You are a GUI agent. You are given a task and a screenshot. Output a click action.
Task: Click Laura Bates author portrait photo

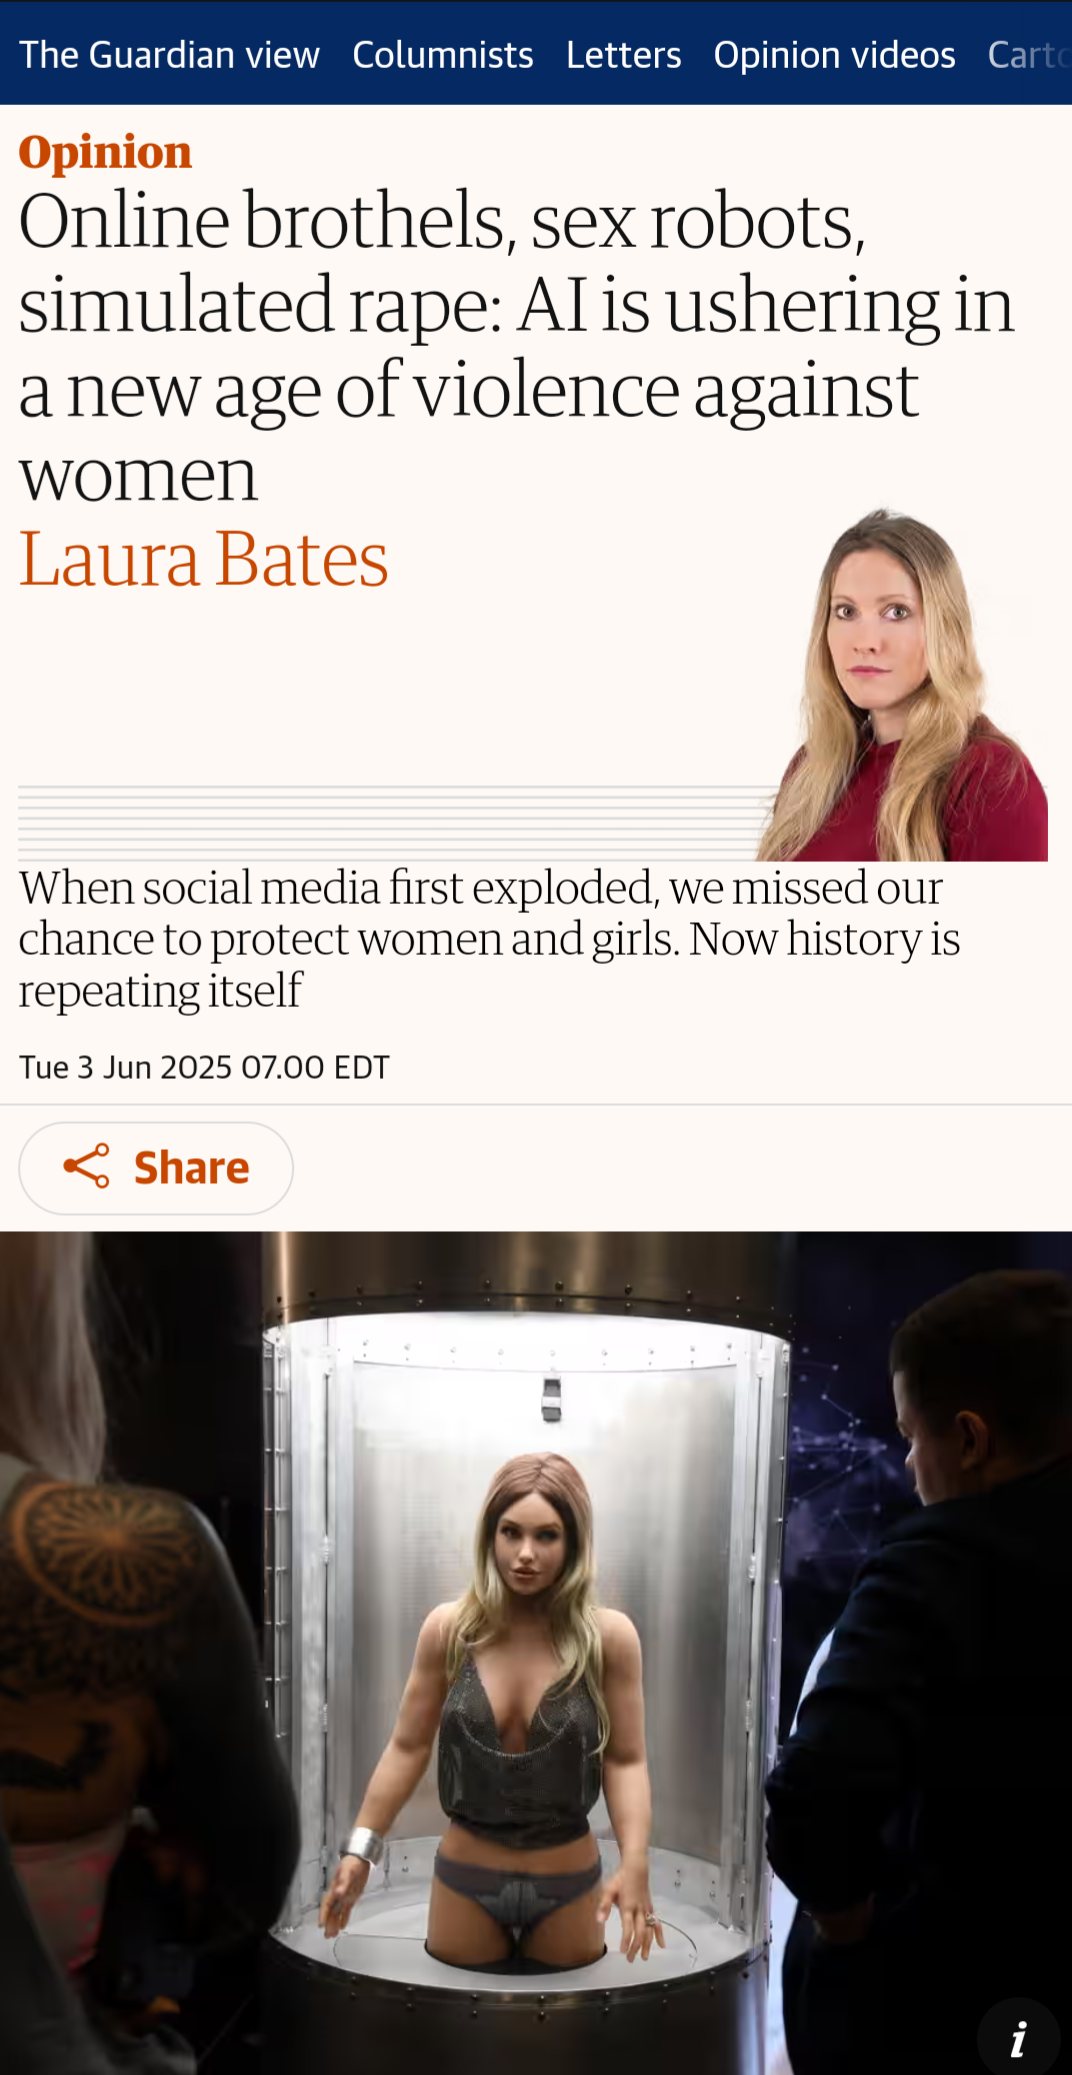(901, 685)
